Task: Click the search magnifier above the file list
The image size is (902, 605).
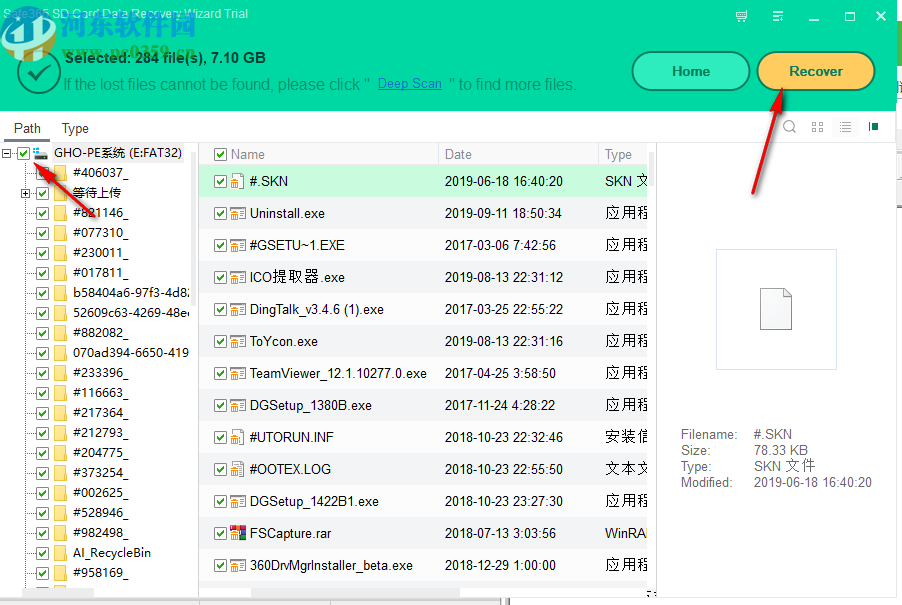Action: 789,127
